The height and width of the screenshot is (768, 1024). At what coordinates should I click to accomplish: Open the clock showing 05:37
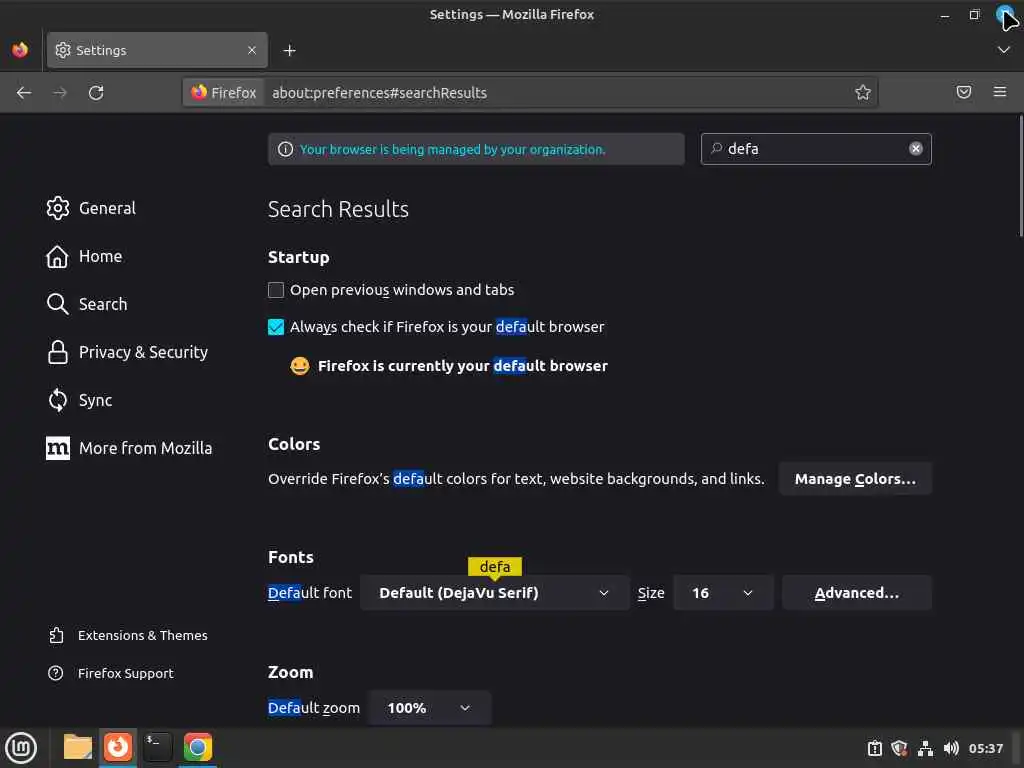[x=985, y=748]
